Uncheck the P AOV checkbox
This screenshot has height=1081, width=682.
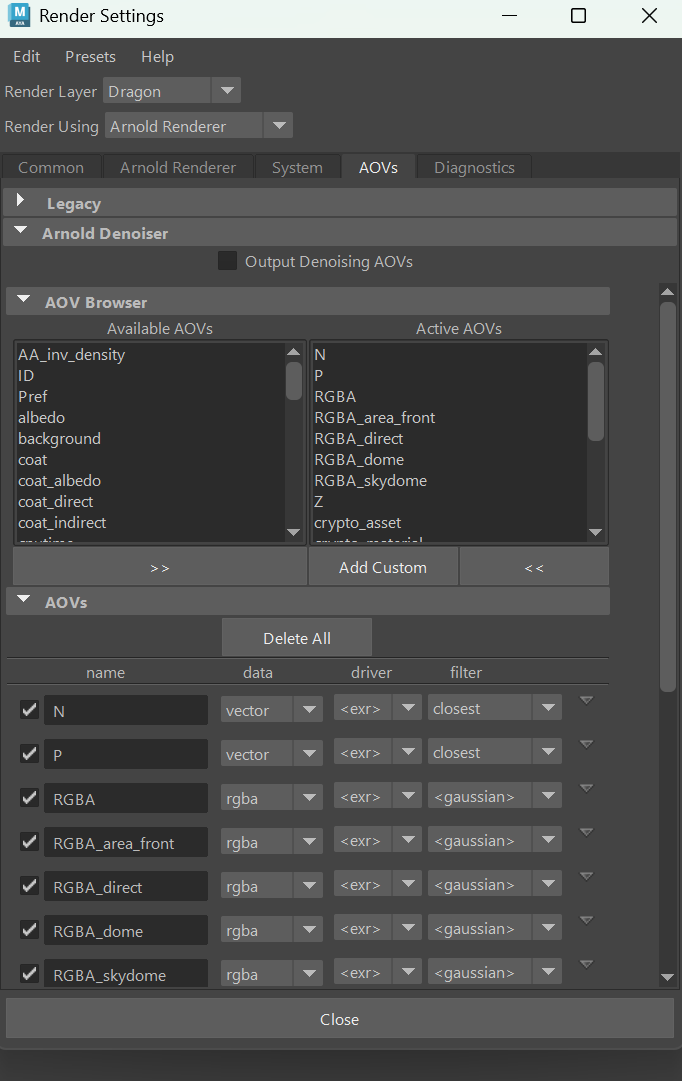pyautogui.click(x=29, y=754)
